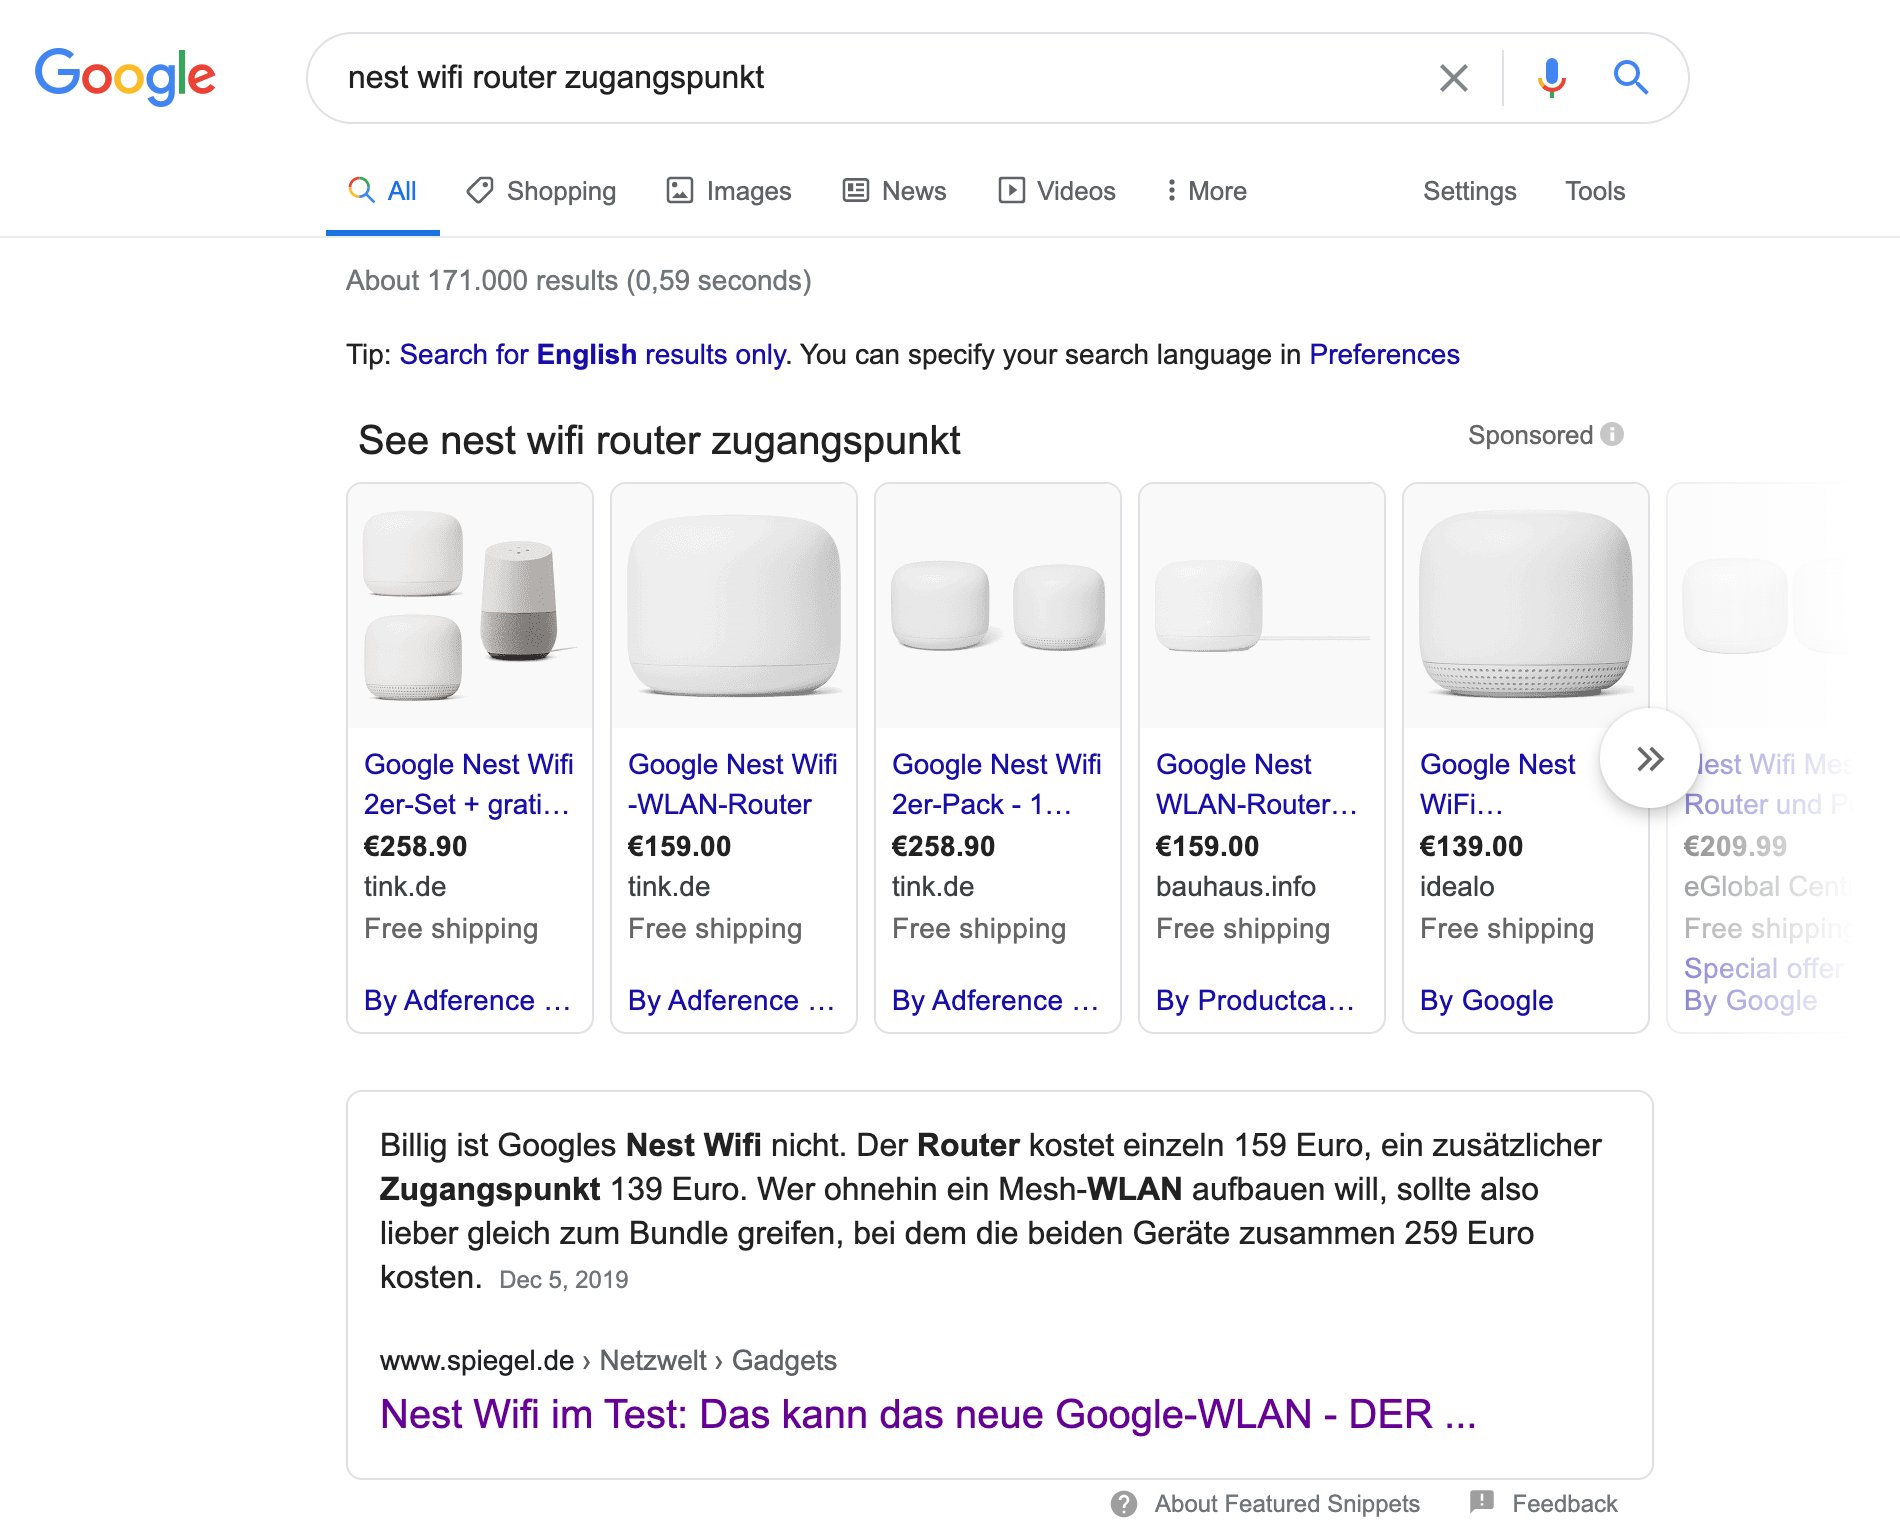Viewport: 1900px width, 1540px height.
Task: Click 'By Productca…' under bauhaus.info listing
Action: (x=1256, y=1000)
